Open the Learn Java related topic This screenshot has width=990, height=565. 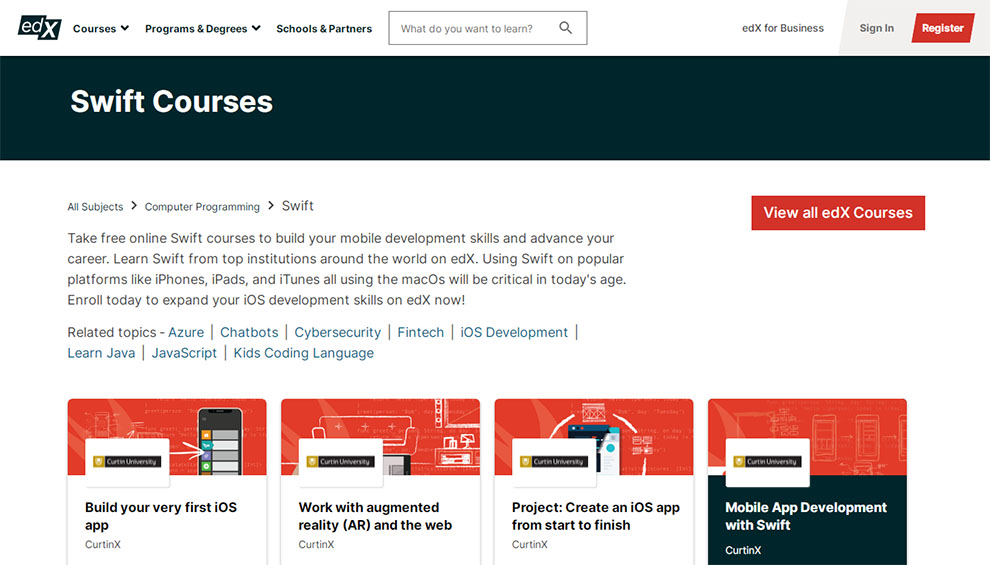101,353
